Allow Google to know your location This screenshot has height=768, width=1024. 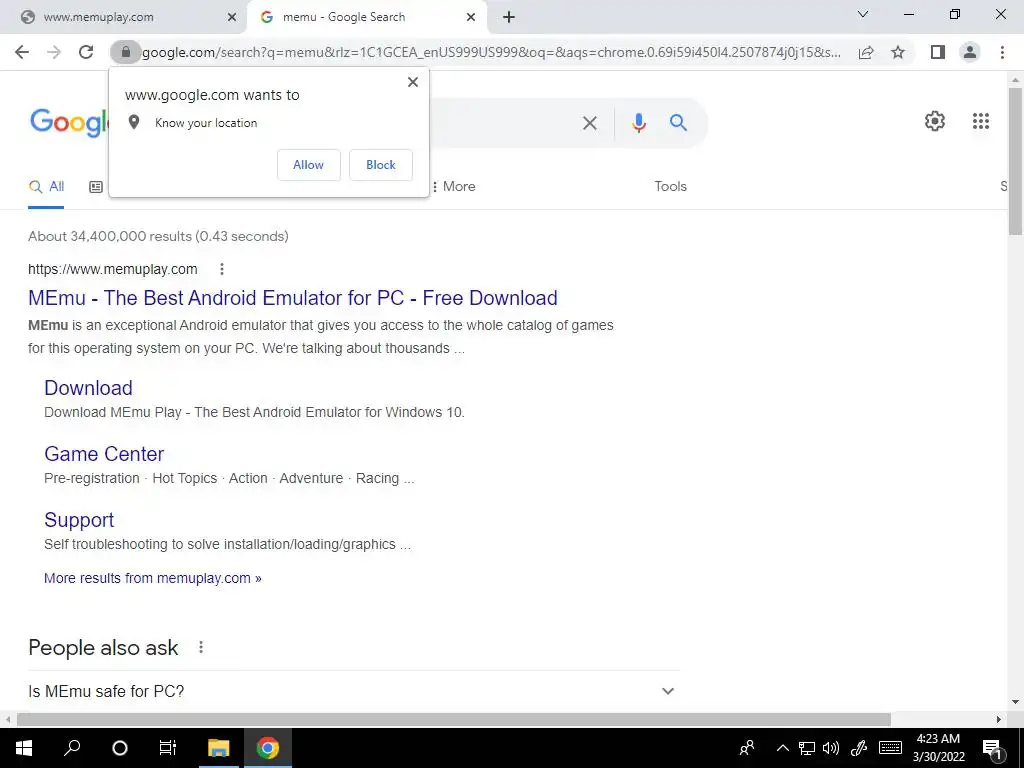[x=308, y=165]
